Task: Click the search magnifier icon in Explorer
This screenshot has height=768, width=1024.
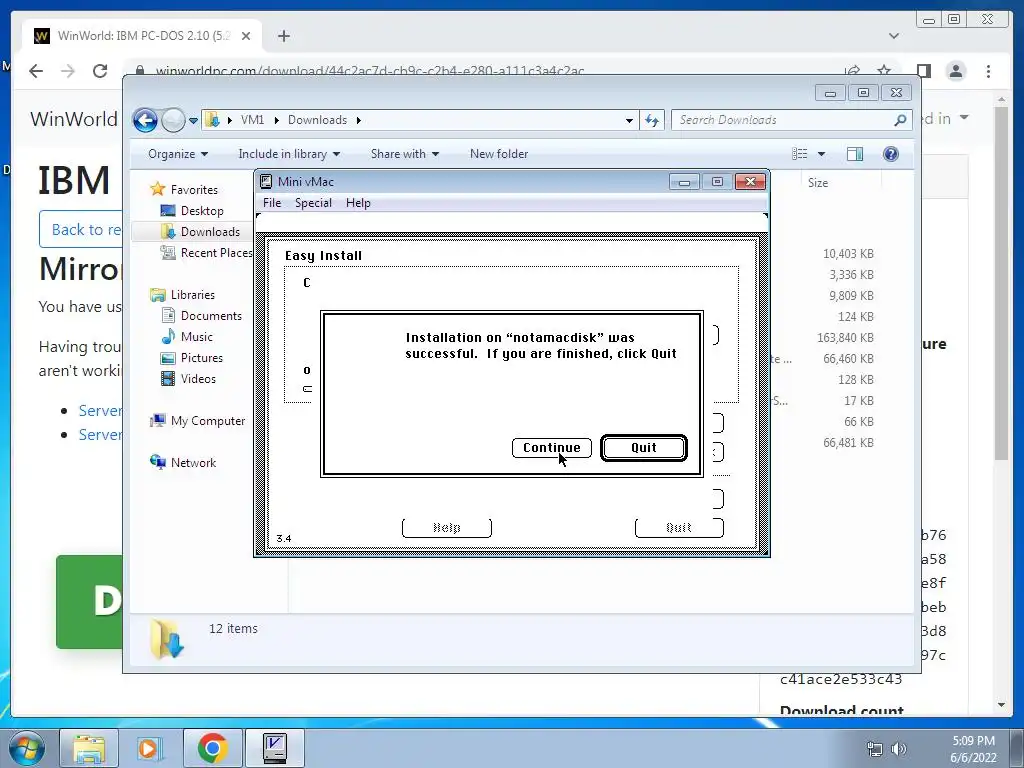Action: tap(901, 120)
